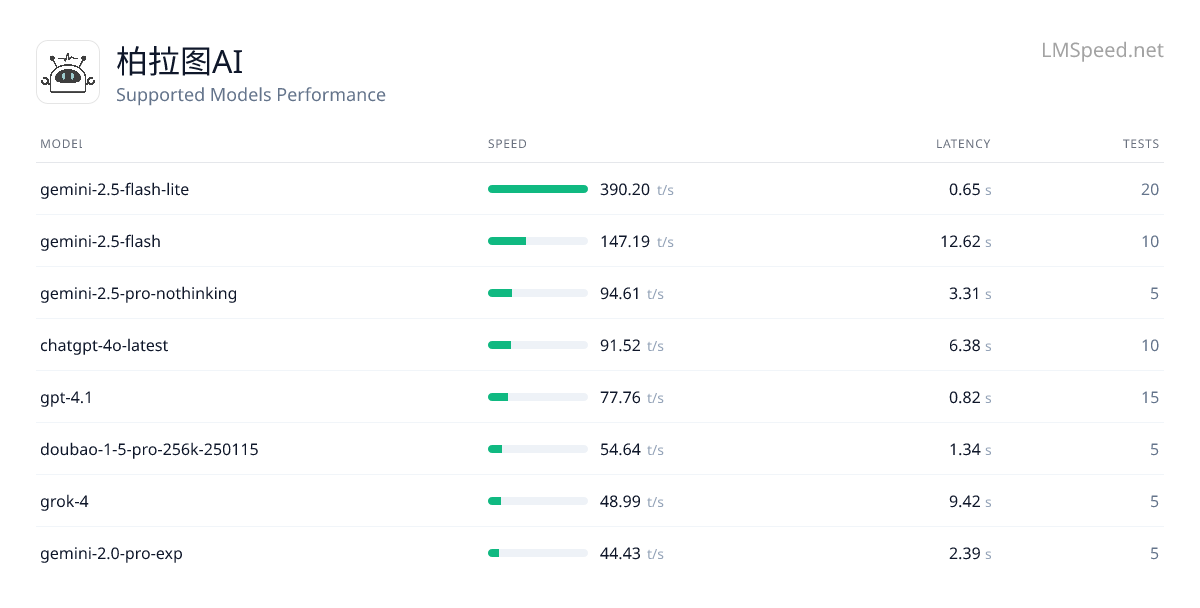Click the 0.65 s latency value
This screenshot has height=608, width=1200.
[x=970, y=189]
